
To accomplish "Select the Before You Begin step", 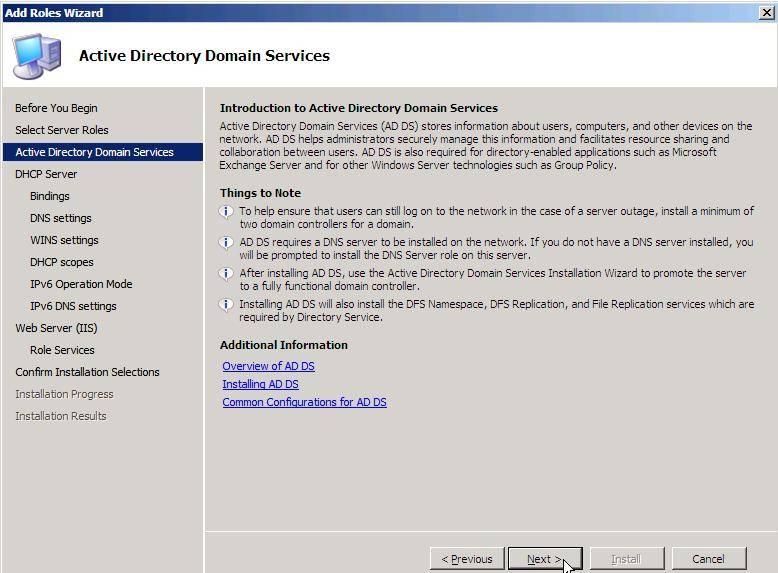I will tap(56, 108).
